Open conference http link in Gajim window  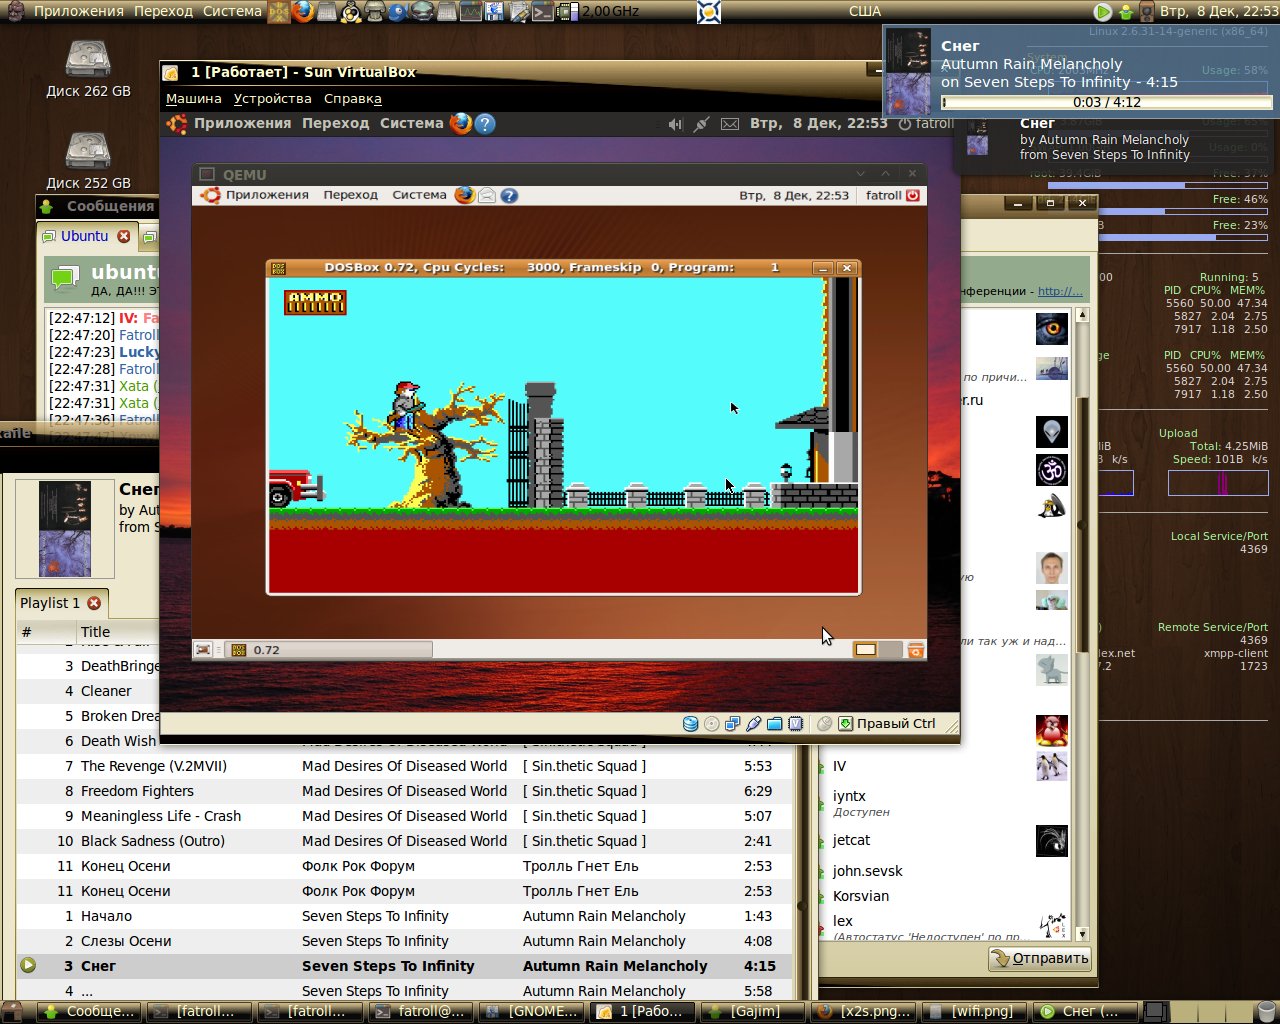1060,291
